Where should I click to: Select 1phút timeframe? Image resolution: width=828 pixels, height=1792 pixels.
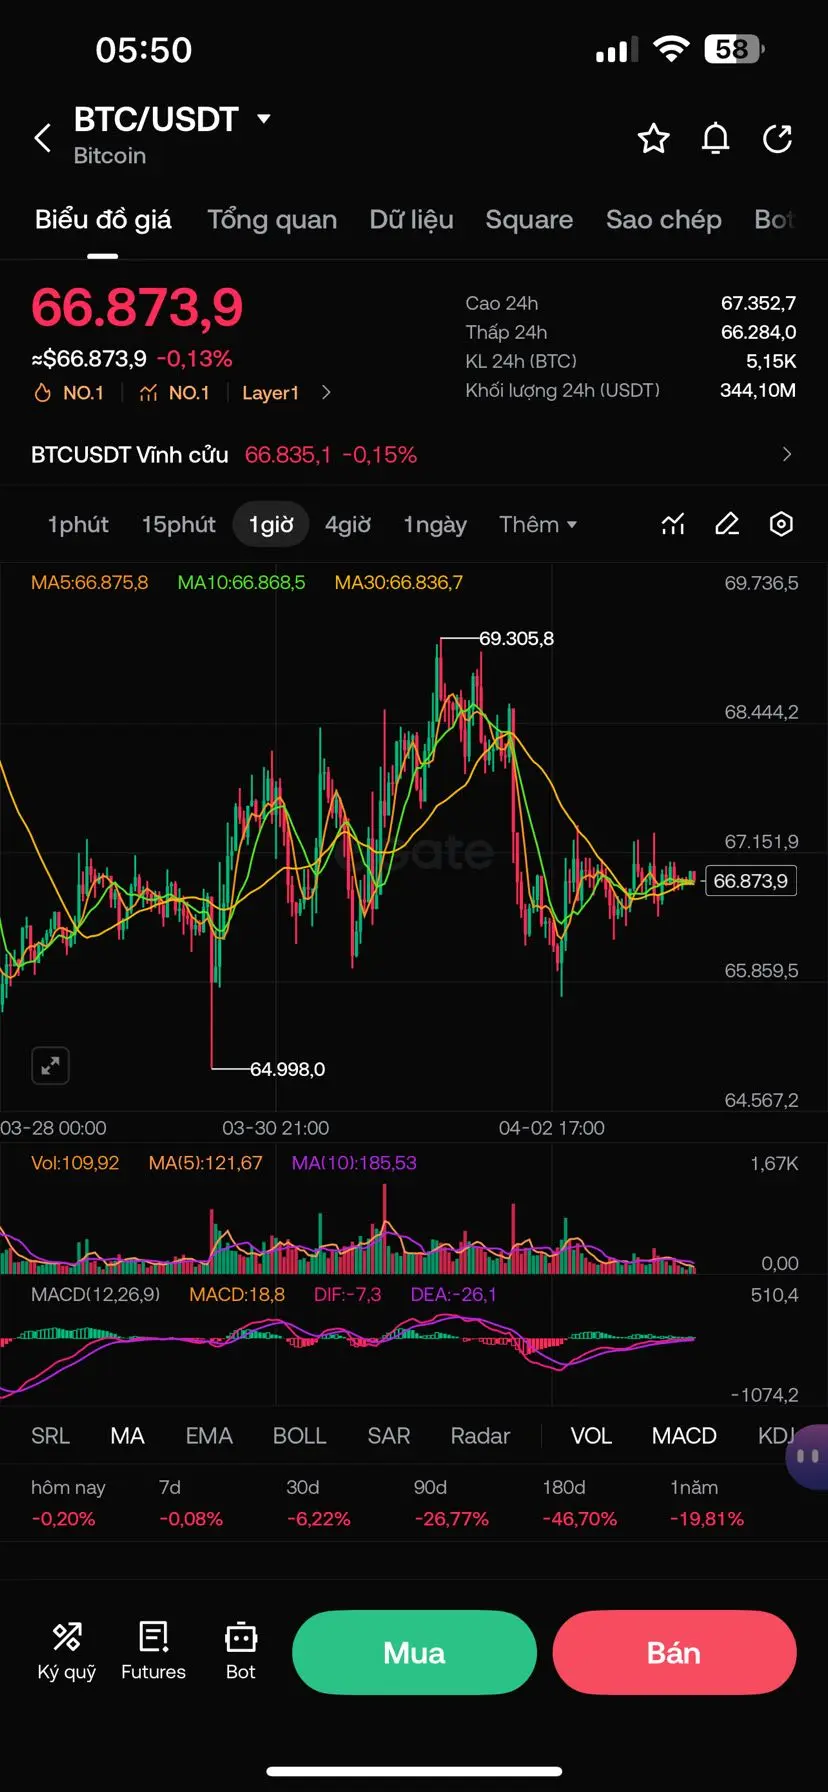click(x=78, y=524)
